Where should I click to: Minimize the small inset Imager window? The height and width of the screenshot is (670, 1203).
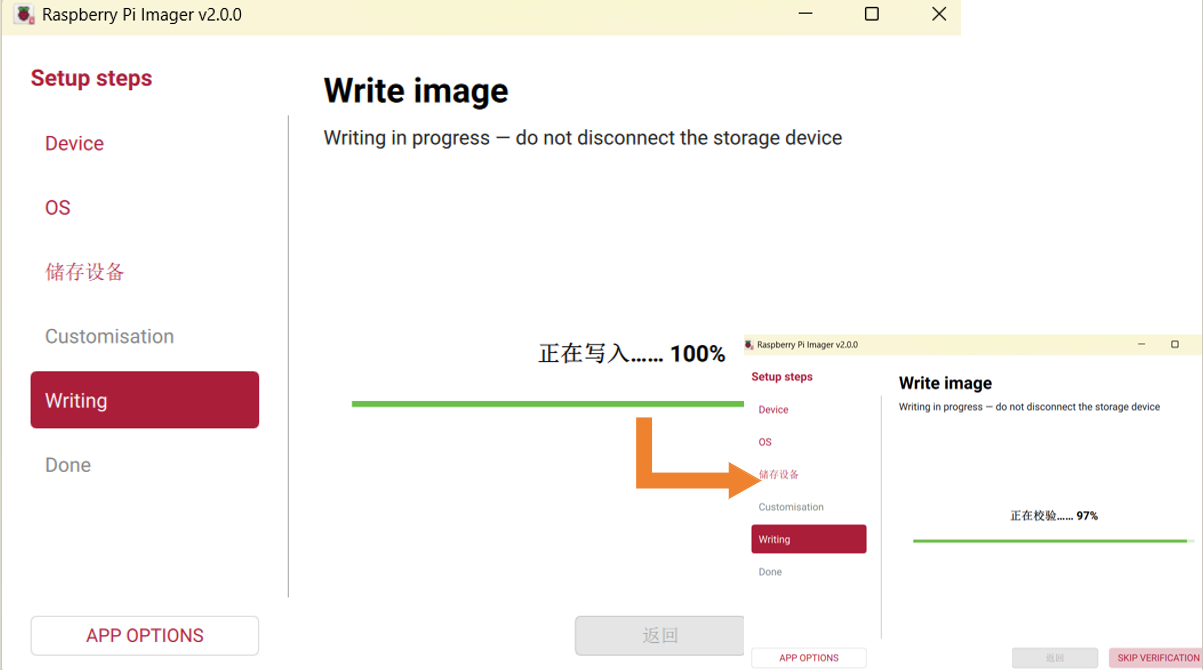coord(1141,345)
